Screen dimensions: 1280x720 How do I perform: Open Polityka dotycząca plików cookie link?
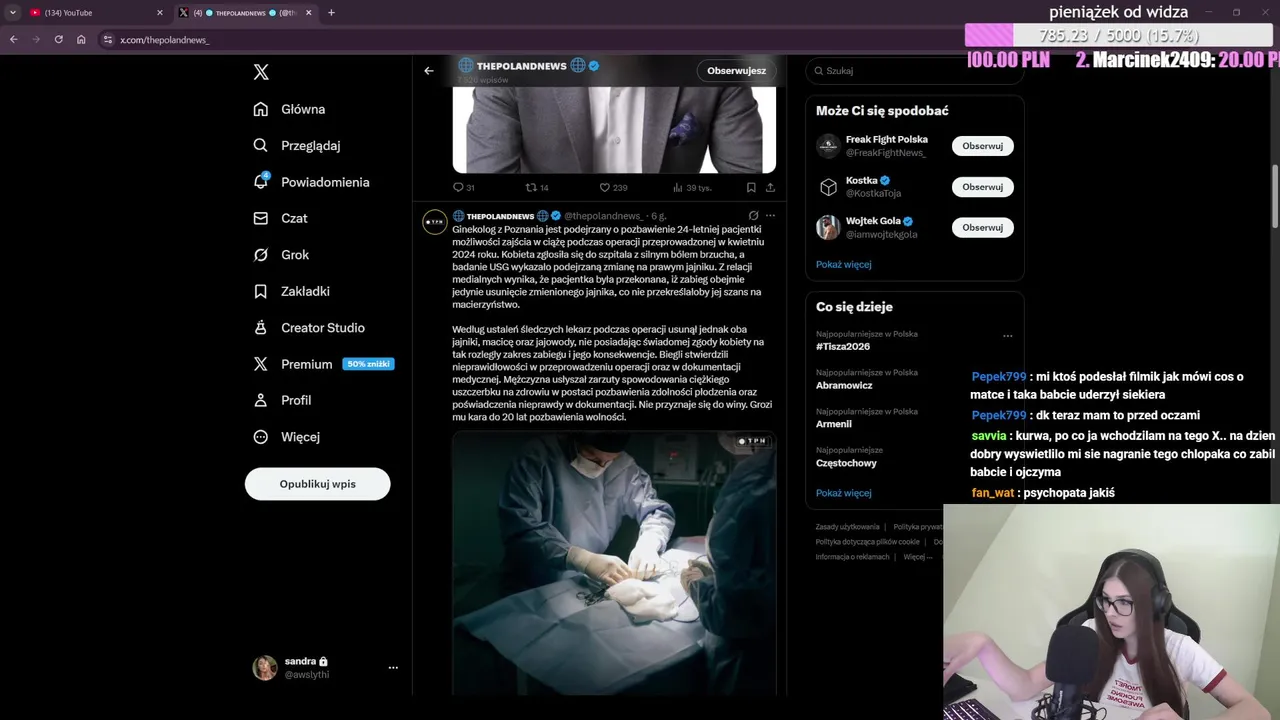[x=867, y=542]
